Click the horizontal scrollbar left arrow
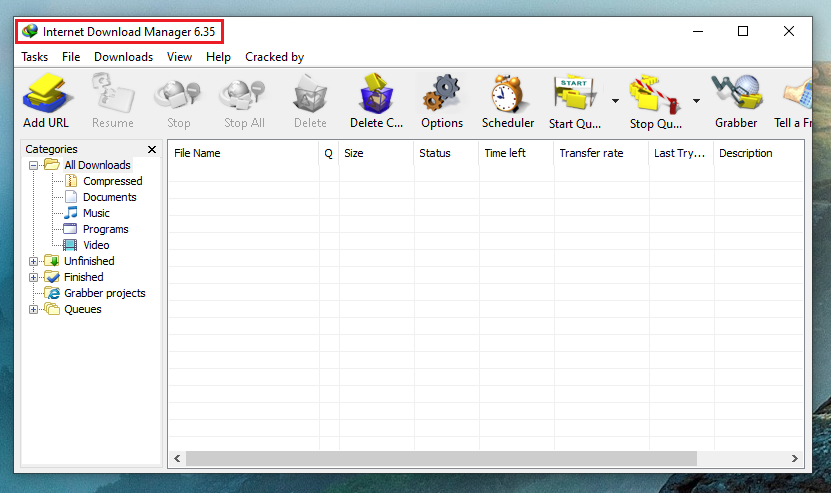 [x=178, y=459]
